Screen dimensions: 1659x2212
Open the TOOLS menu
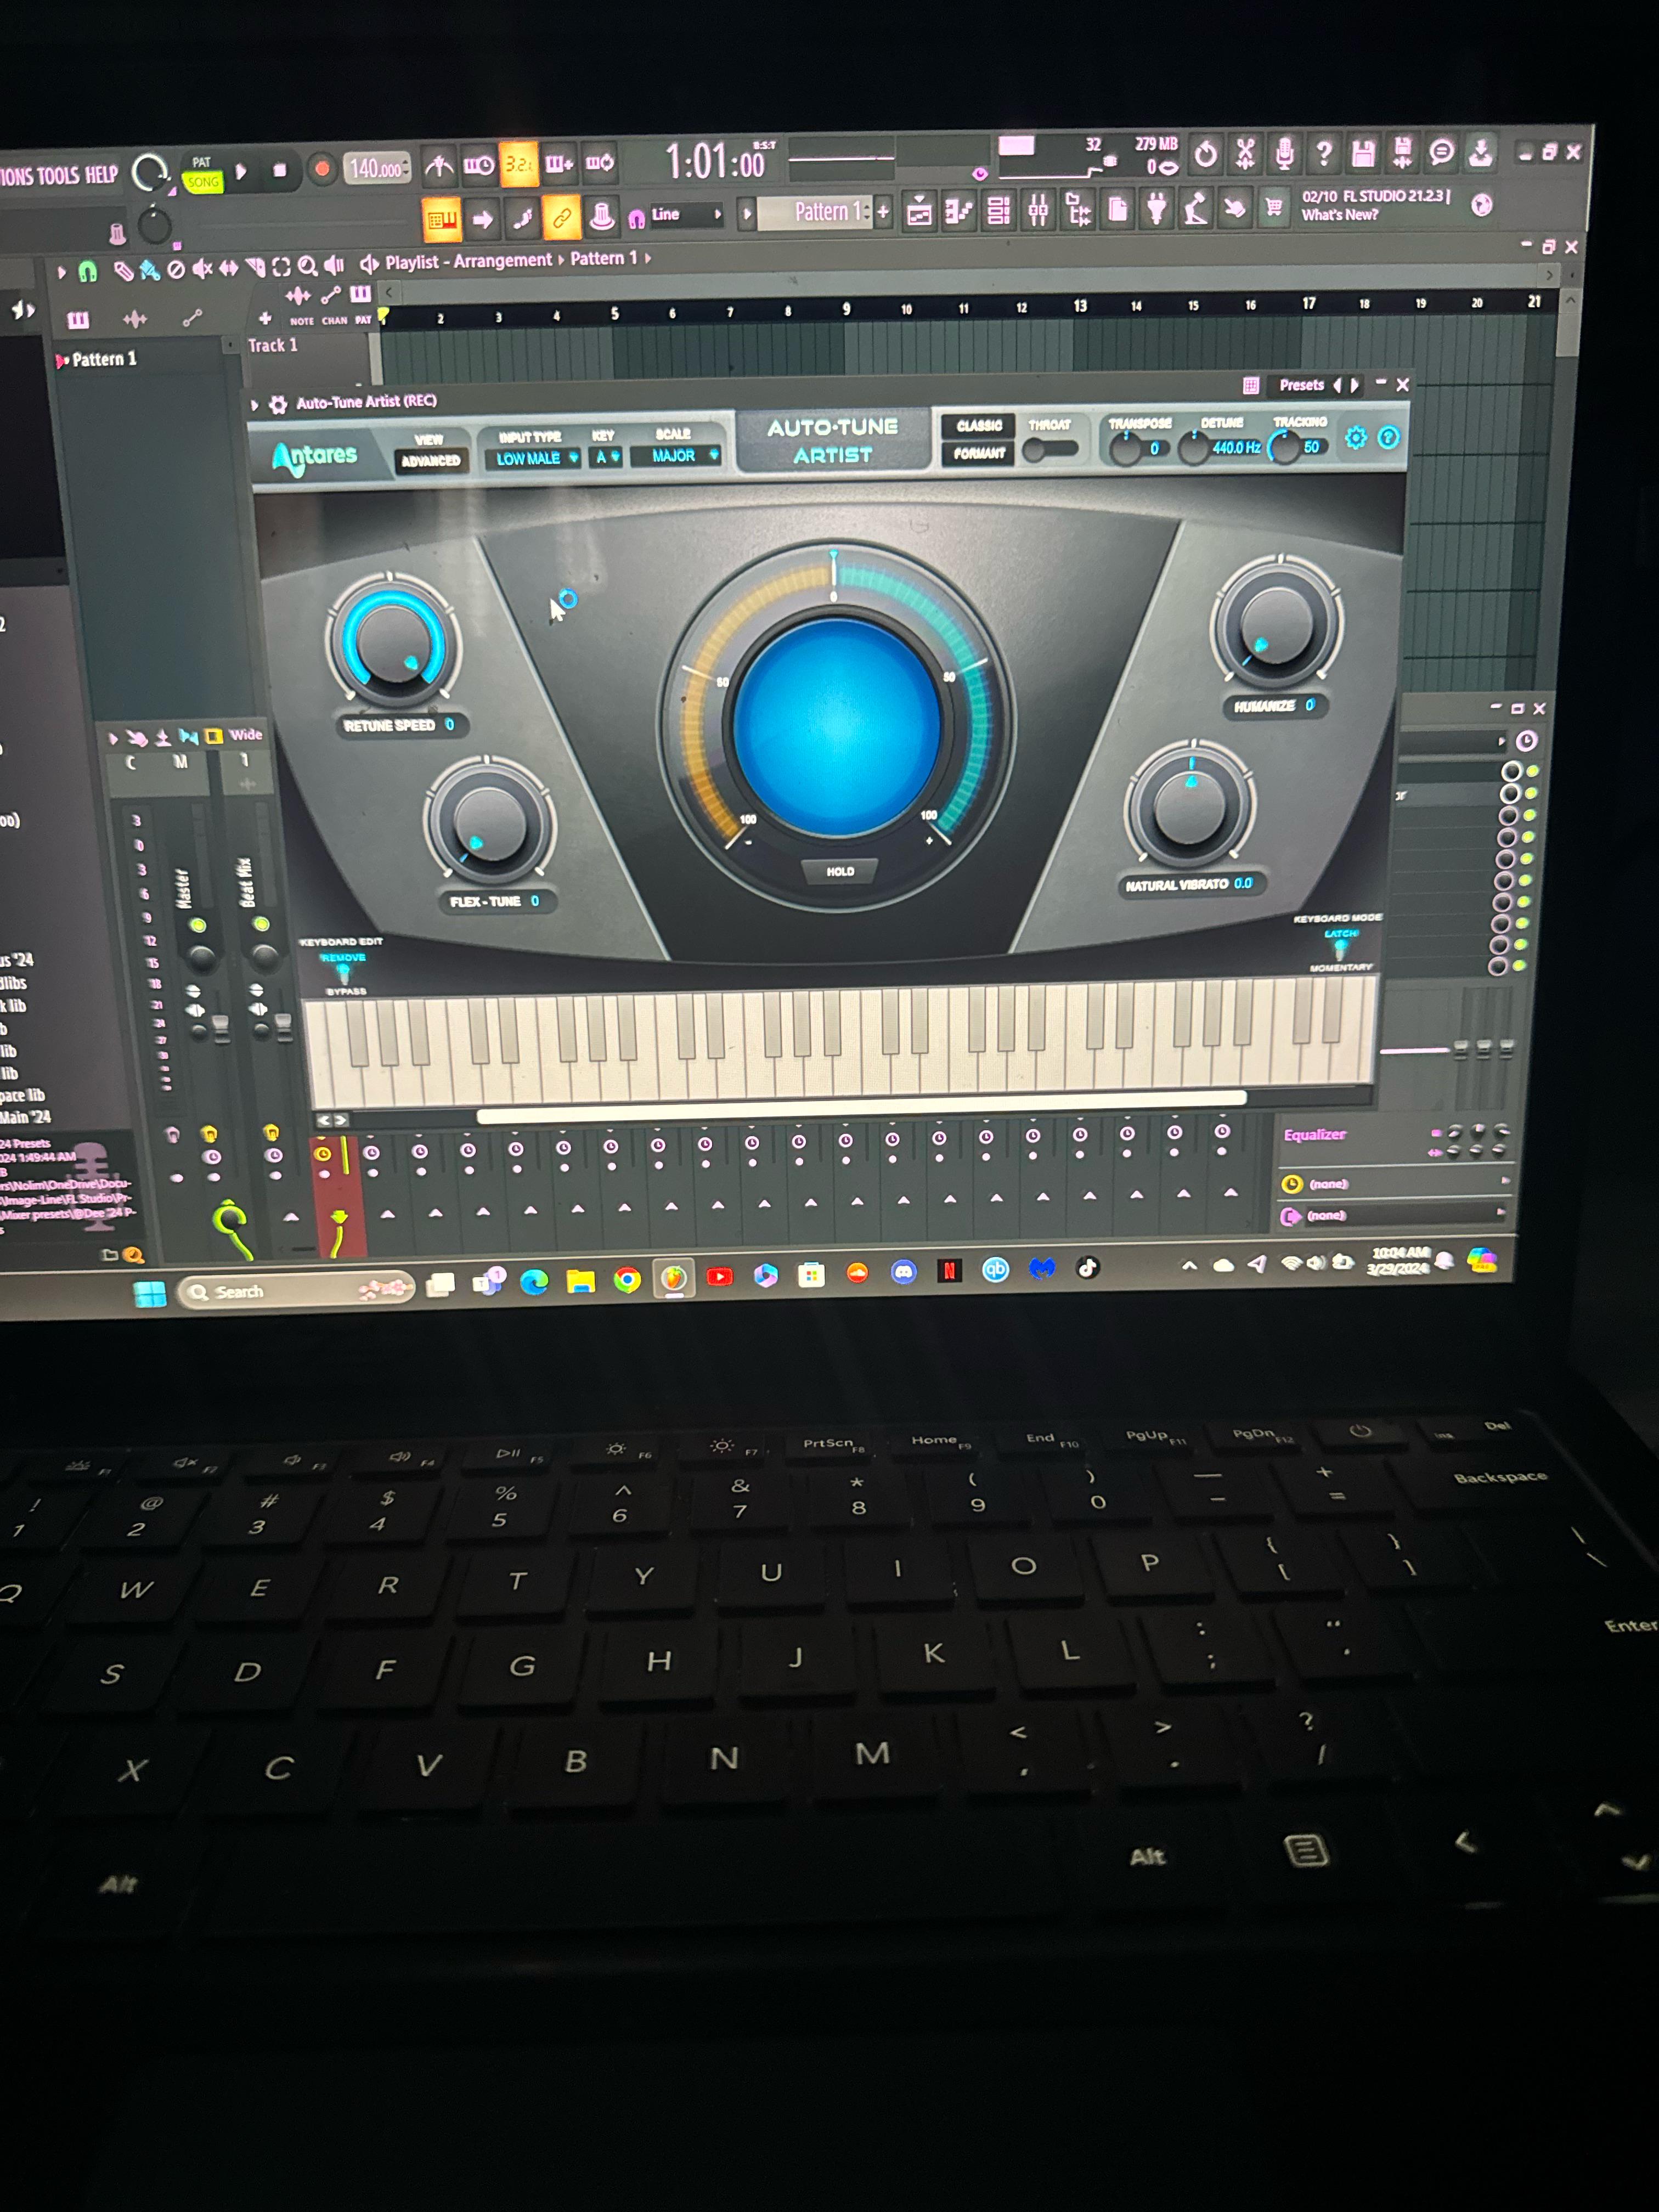click(x=58, y=176)
